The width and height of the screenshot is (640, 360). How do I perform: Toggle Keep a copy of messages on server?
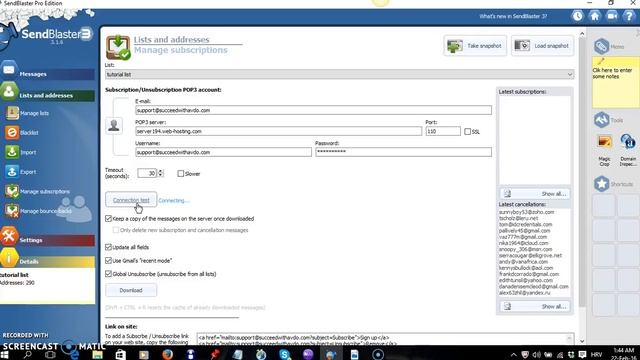(x=108, y=219)
